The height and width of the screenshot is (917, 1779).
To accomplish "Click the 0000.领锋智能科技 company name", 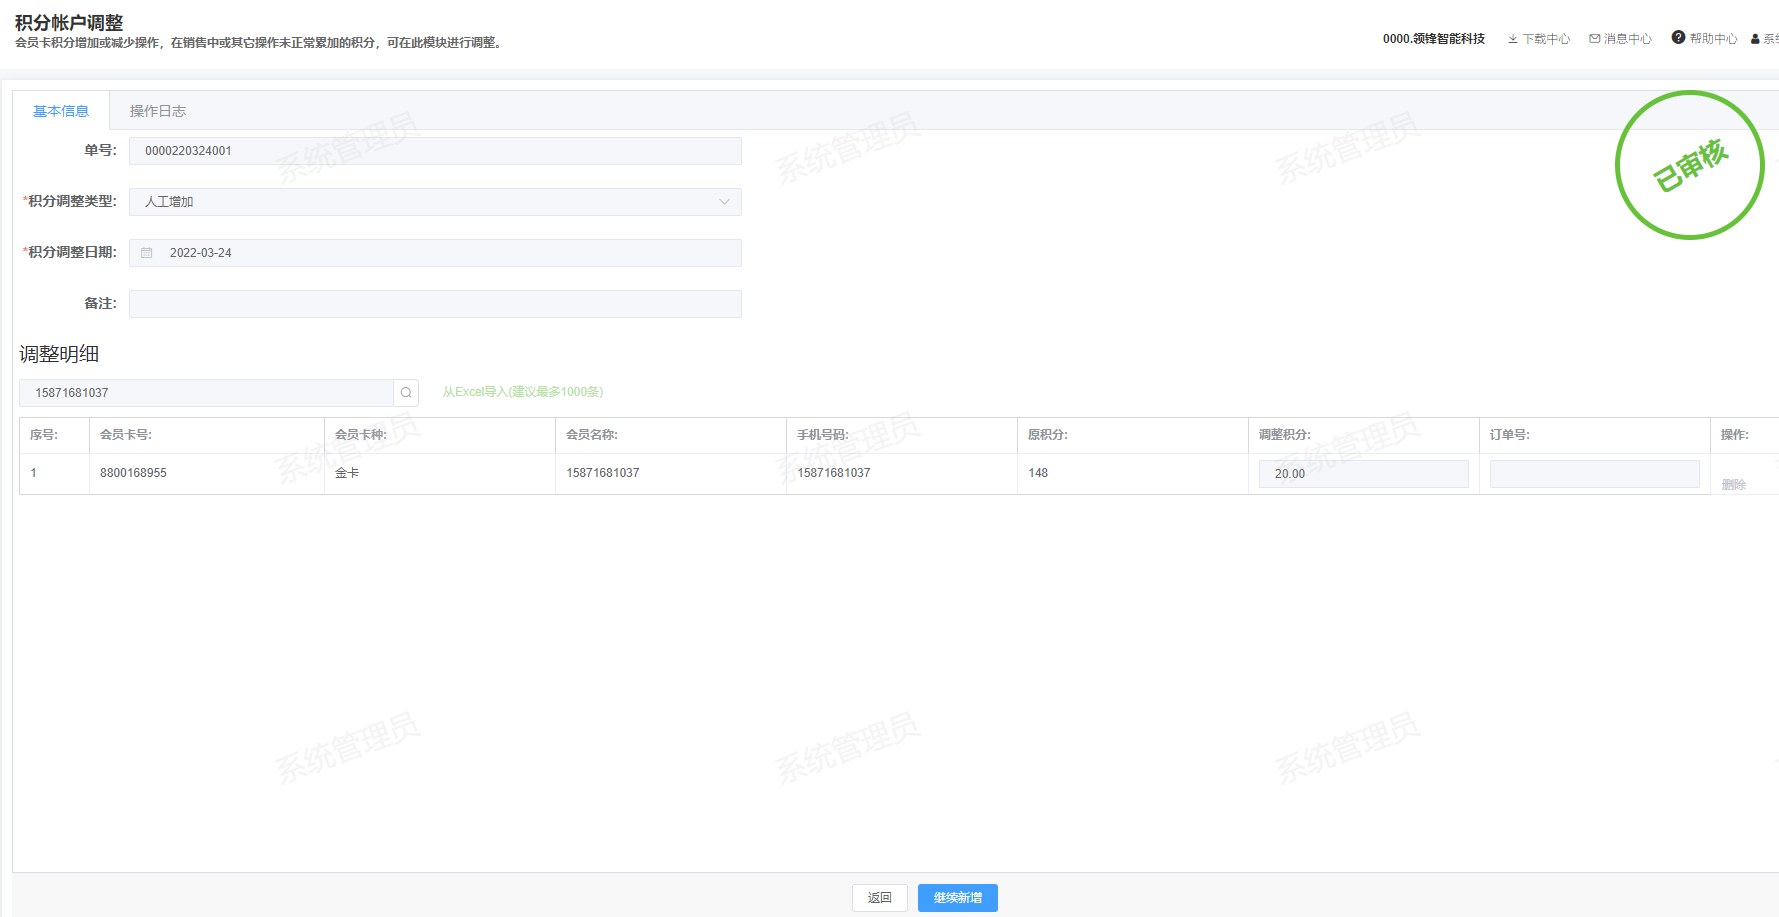I will tap(1434, 39).
